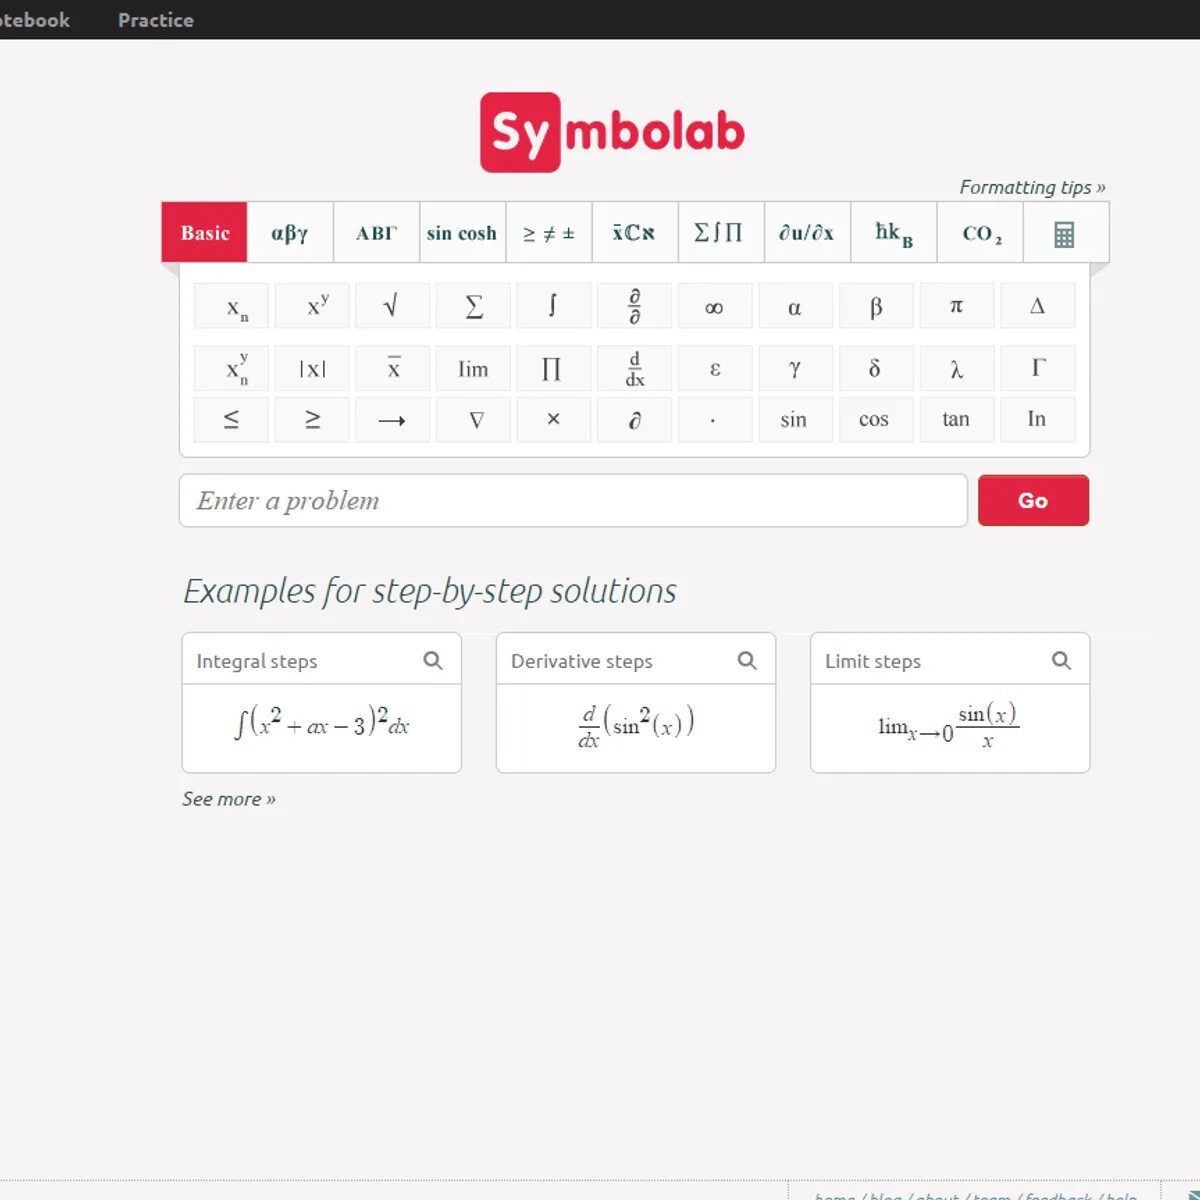Insert the single partial derivative symbol

coord(634,420)
